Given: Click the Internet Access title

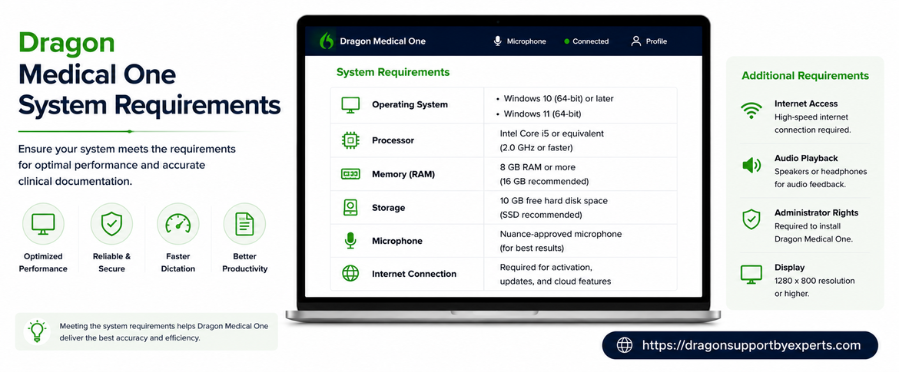Looking at the screenshot, I should (806, 104).
